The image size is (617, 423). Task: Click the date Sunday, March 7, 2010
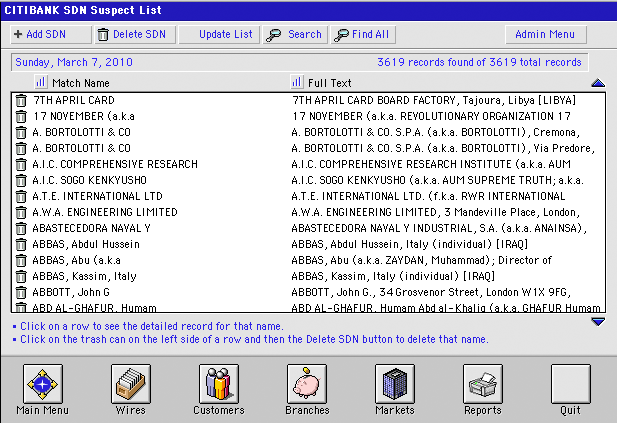pos(74,62)
